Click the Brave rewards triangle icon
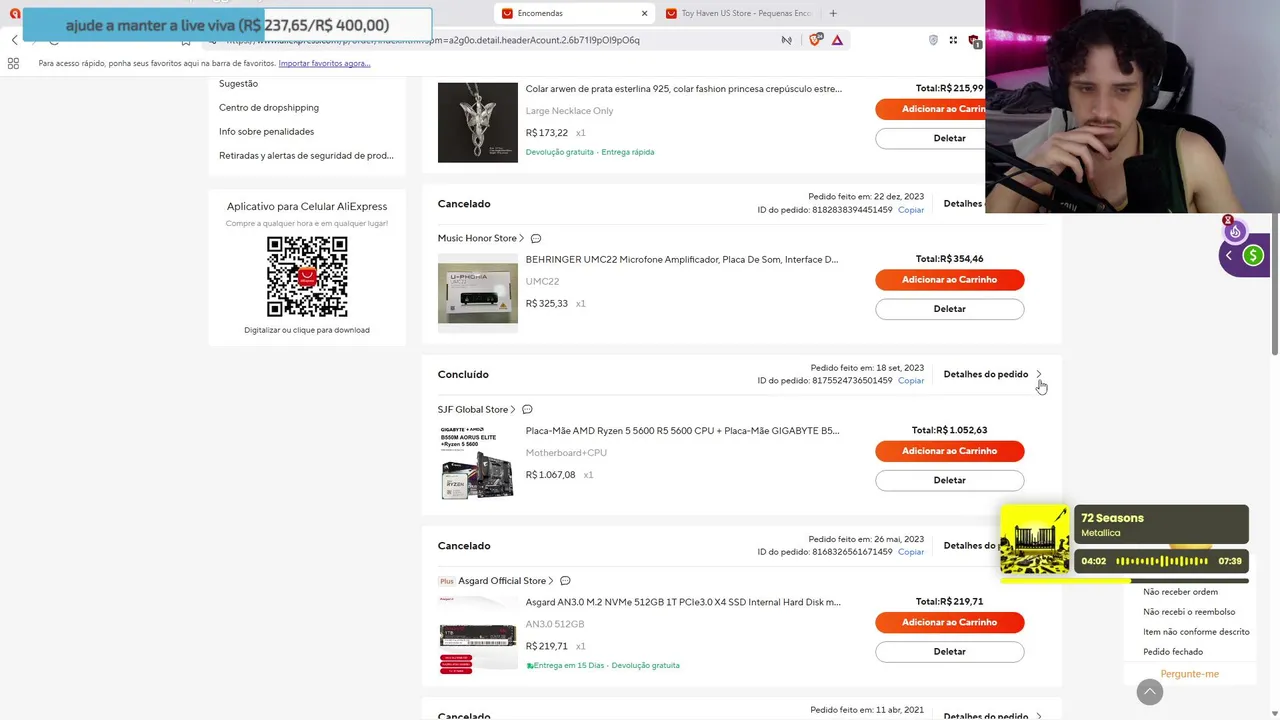 coord(837,40)
